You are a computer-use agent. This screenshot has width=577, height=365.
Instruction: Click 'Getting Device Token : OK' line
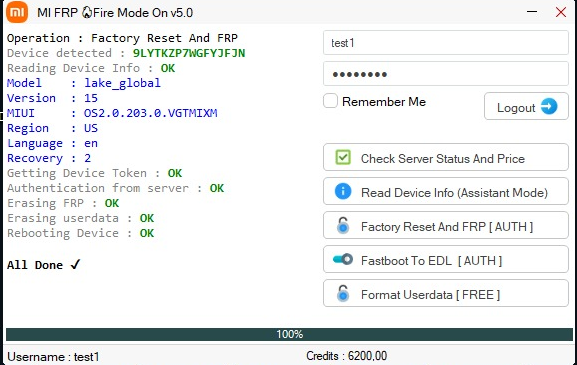94,173
